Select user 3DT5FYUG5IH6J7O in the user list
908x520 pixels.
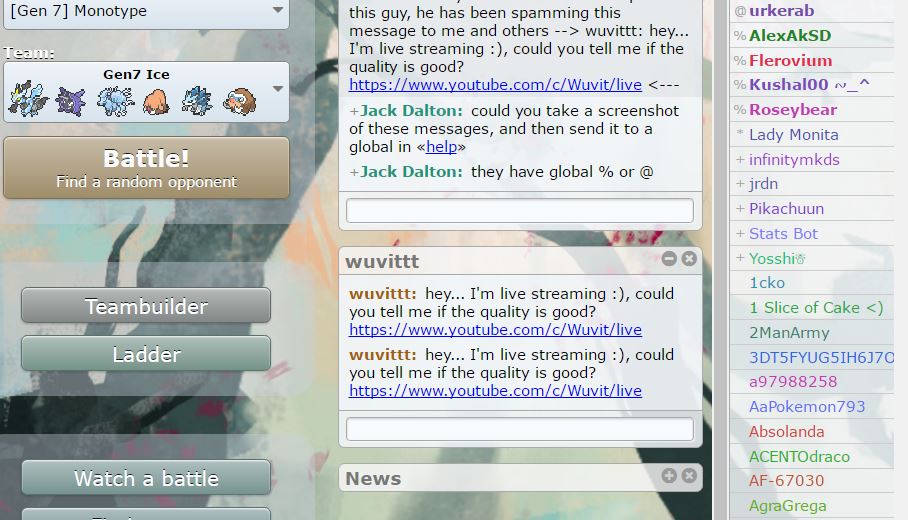812,357
